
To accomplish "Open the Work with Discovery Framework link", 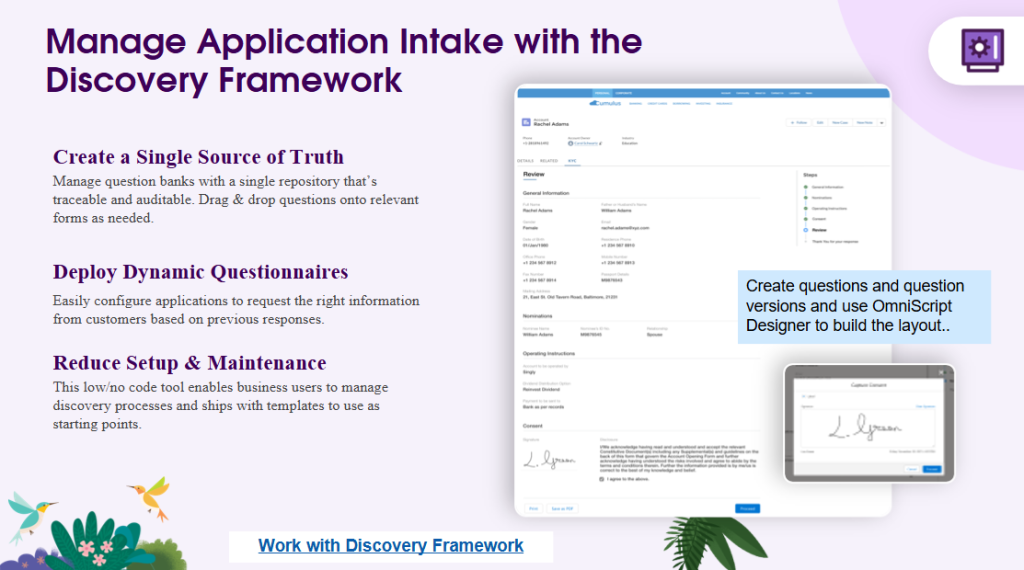I will [391, 545].
